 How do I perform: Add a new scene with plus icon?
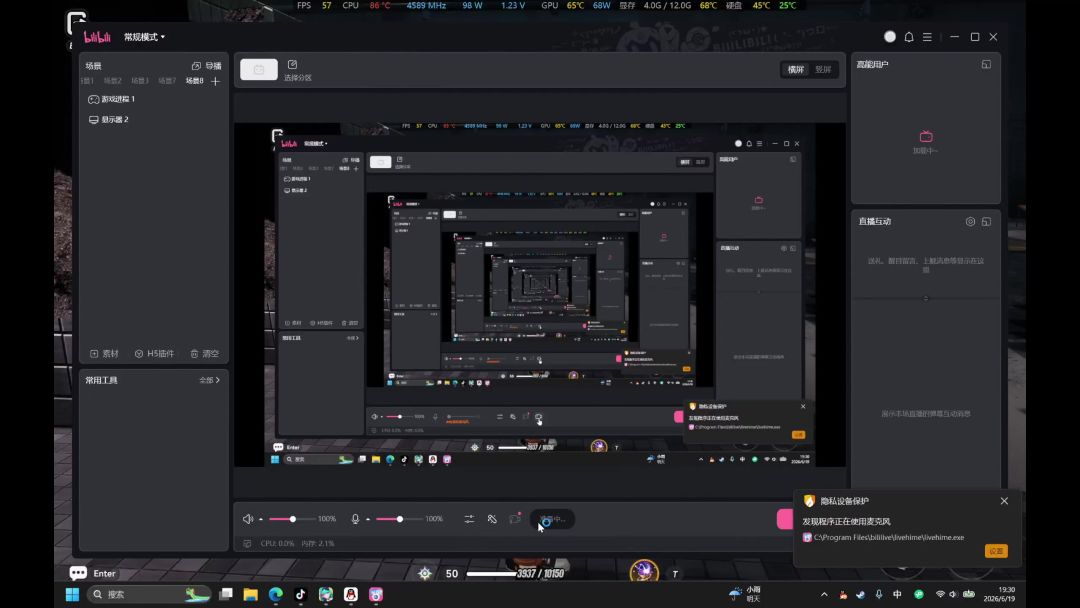pos(216,81)
